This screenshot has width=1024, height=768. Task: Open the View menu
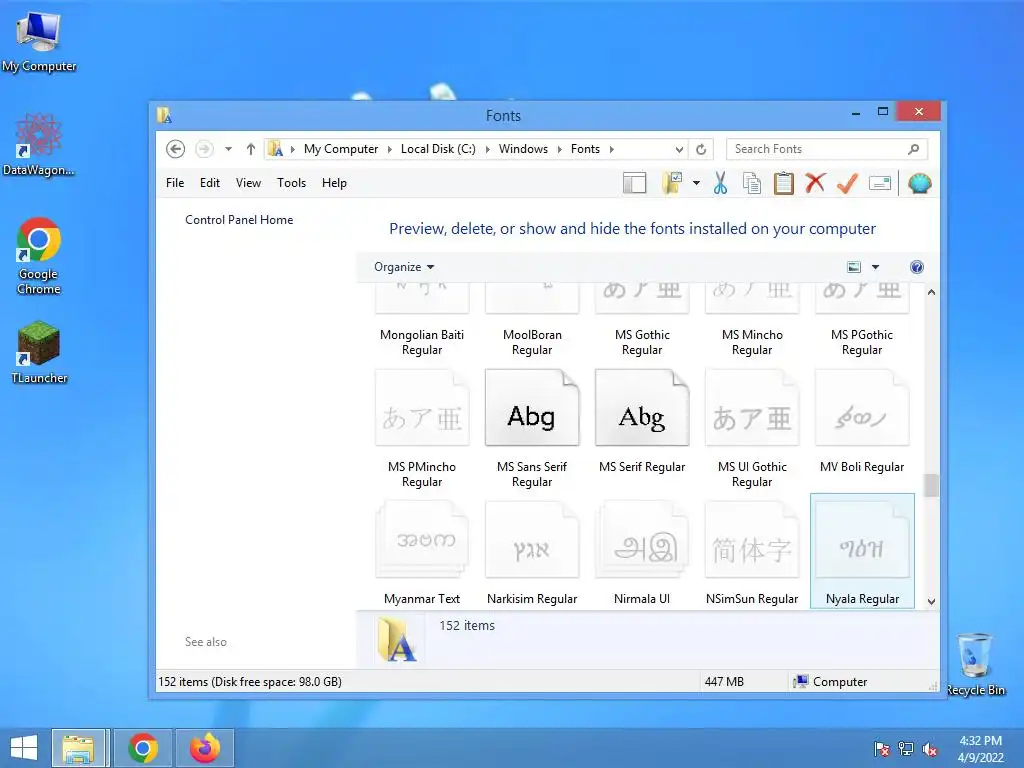(248, 183)
